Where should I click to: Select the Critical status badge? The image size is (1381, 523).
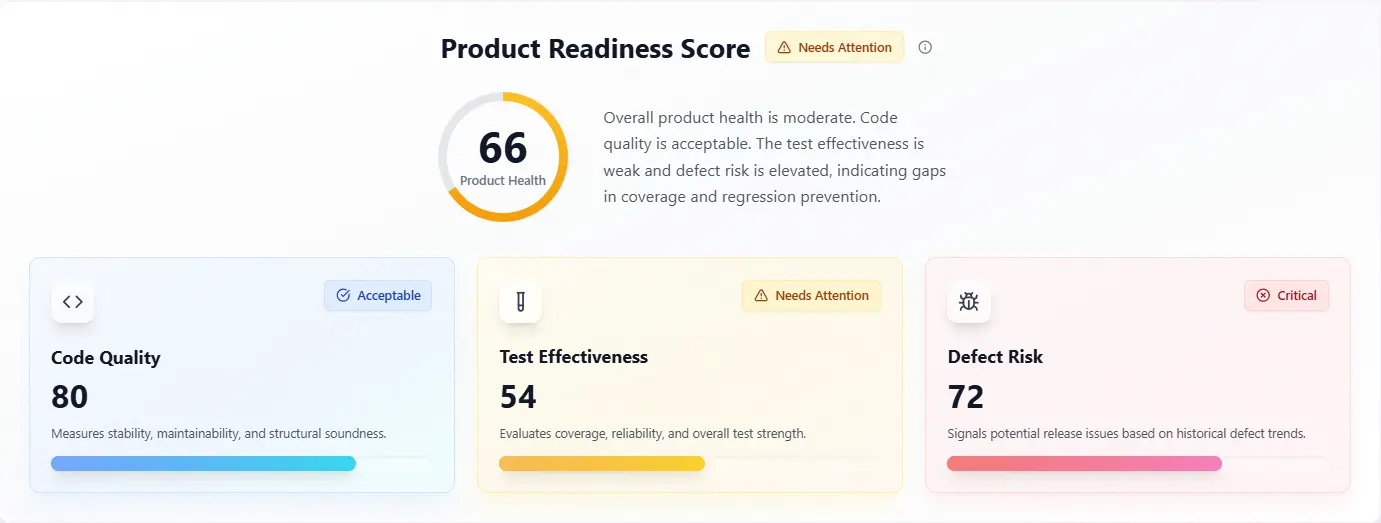click(1287, 295)
